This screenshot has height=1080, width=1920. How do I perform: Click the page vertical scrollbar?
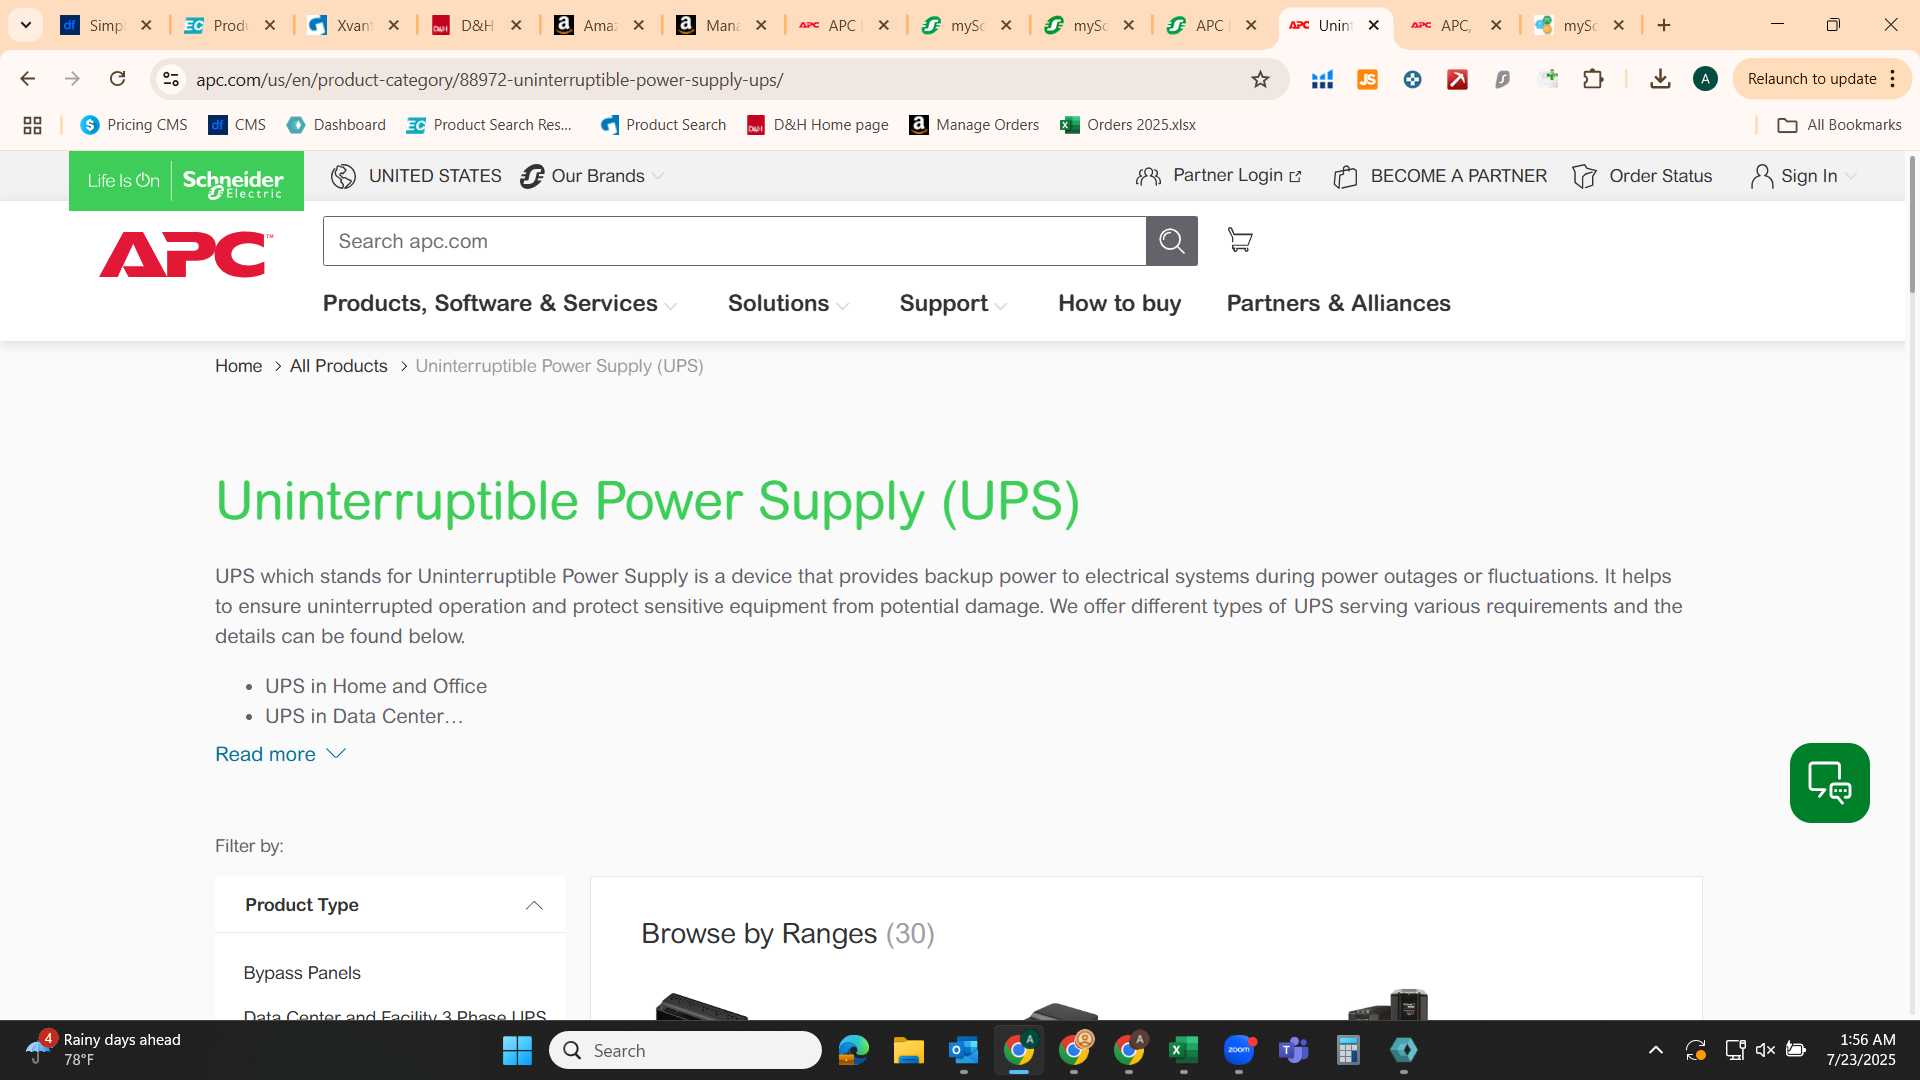click(x=1913, y=224)
